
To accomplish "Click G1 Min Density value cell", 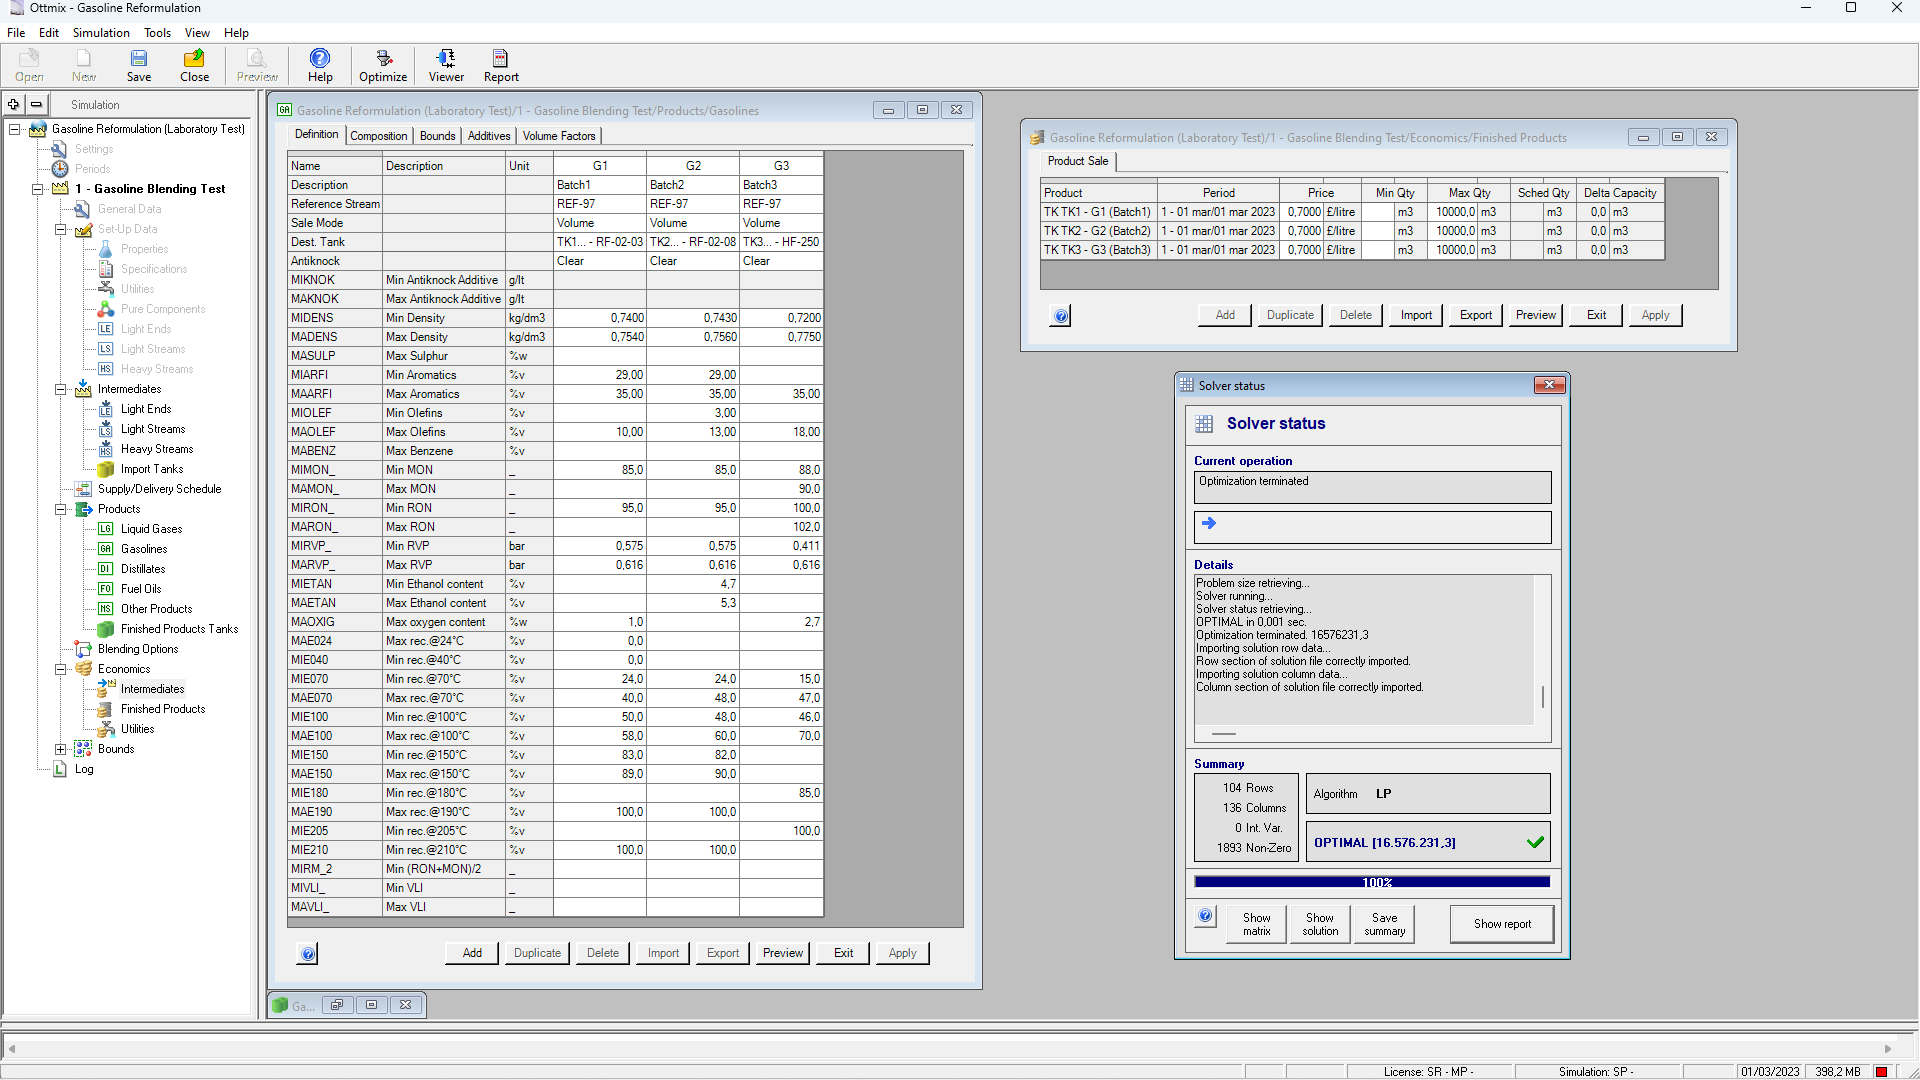I will pyautogui.click(x=600, y=318).
